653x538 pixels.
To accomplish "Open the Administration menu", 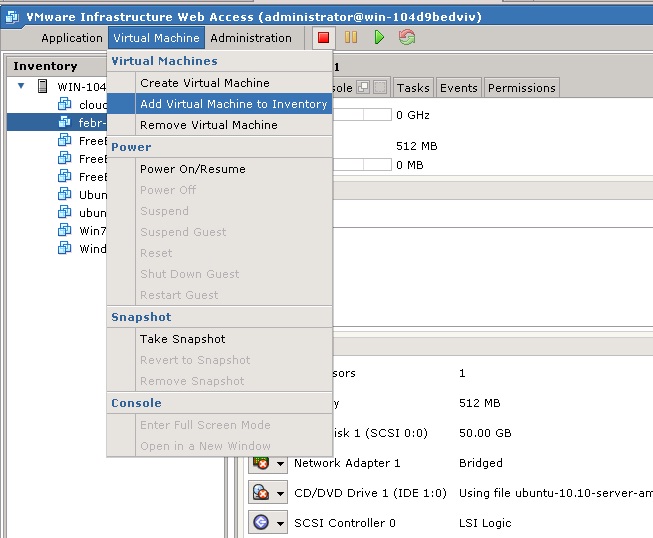I will tap(251, 38).
